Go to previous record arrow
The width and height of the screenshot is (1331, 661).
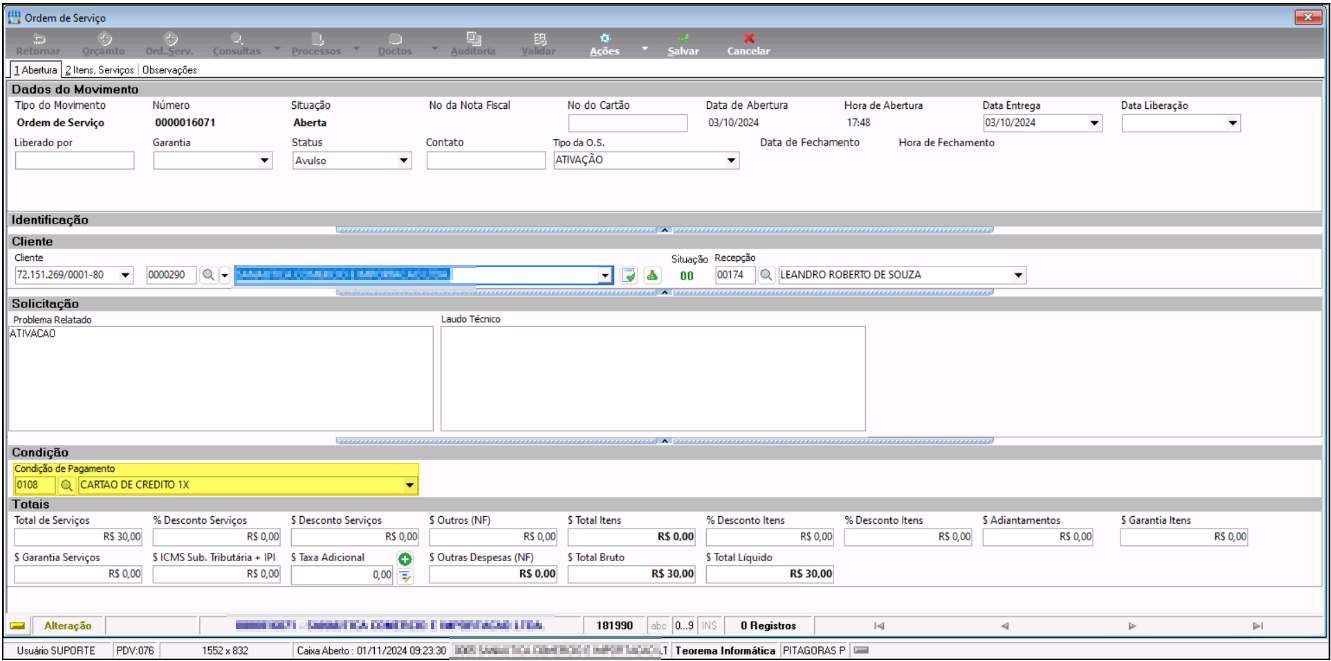[1004, 626]
